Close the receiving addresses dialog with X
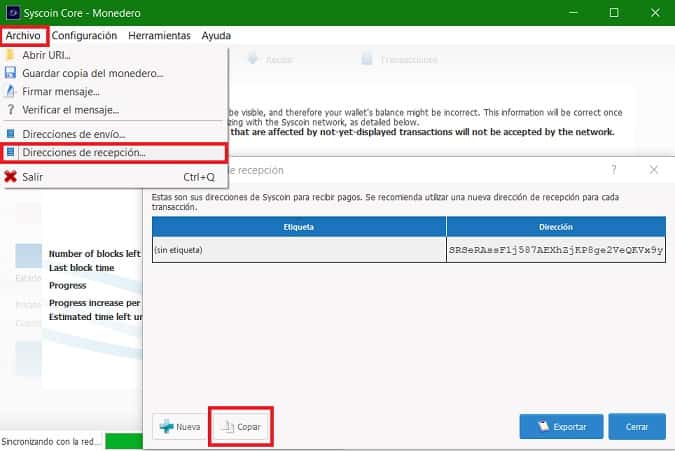The image size is (675, 451). [653, 170]
